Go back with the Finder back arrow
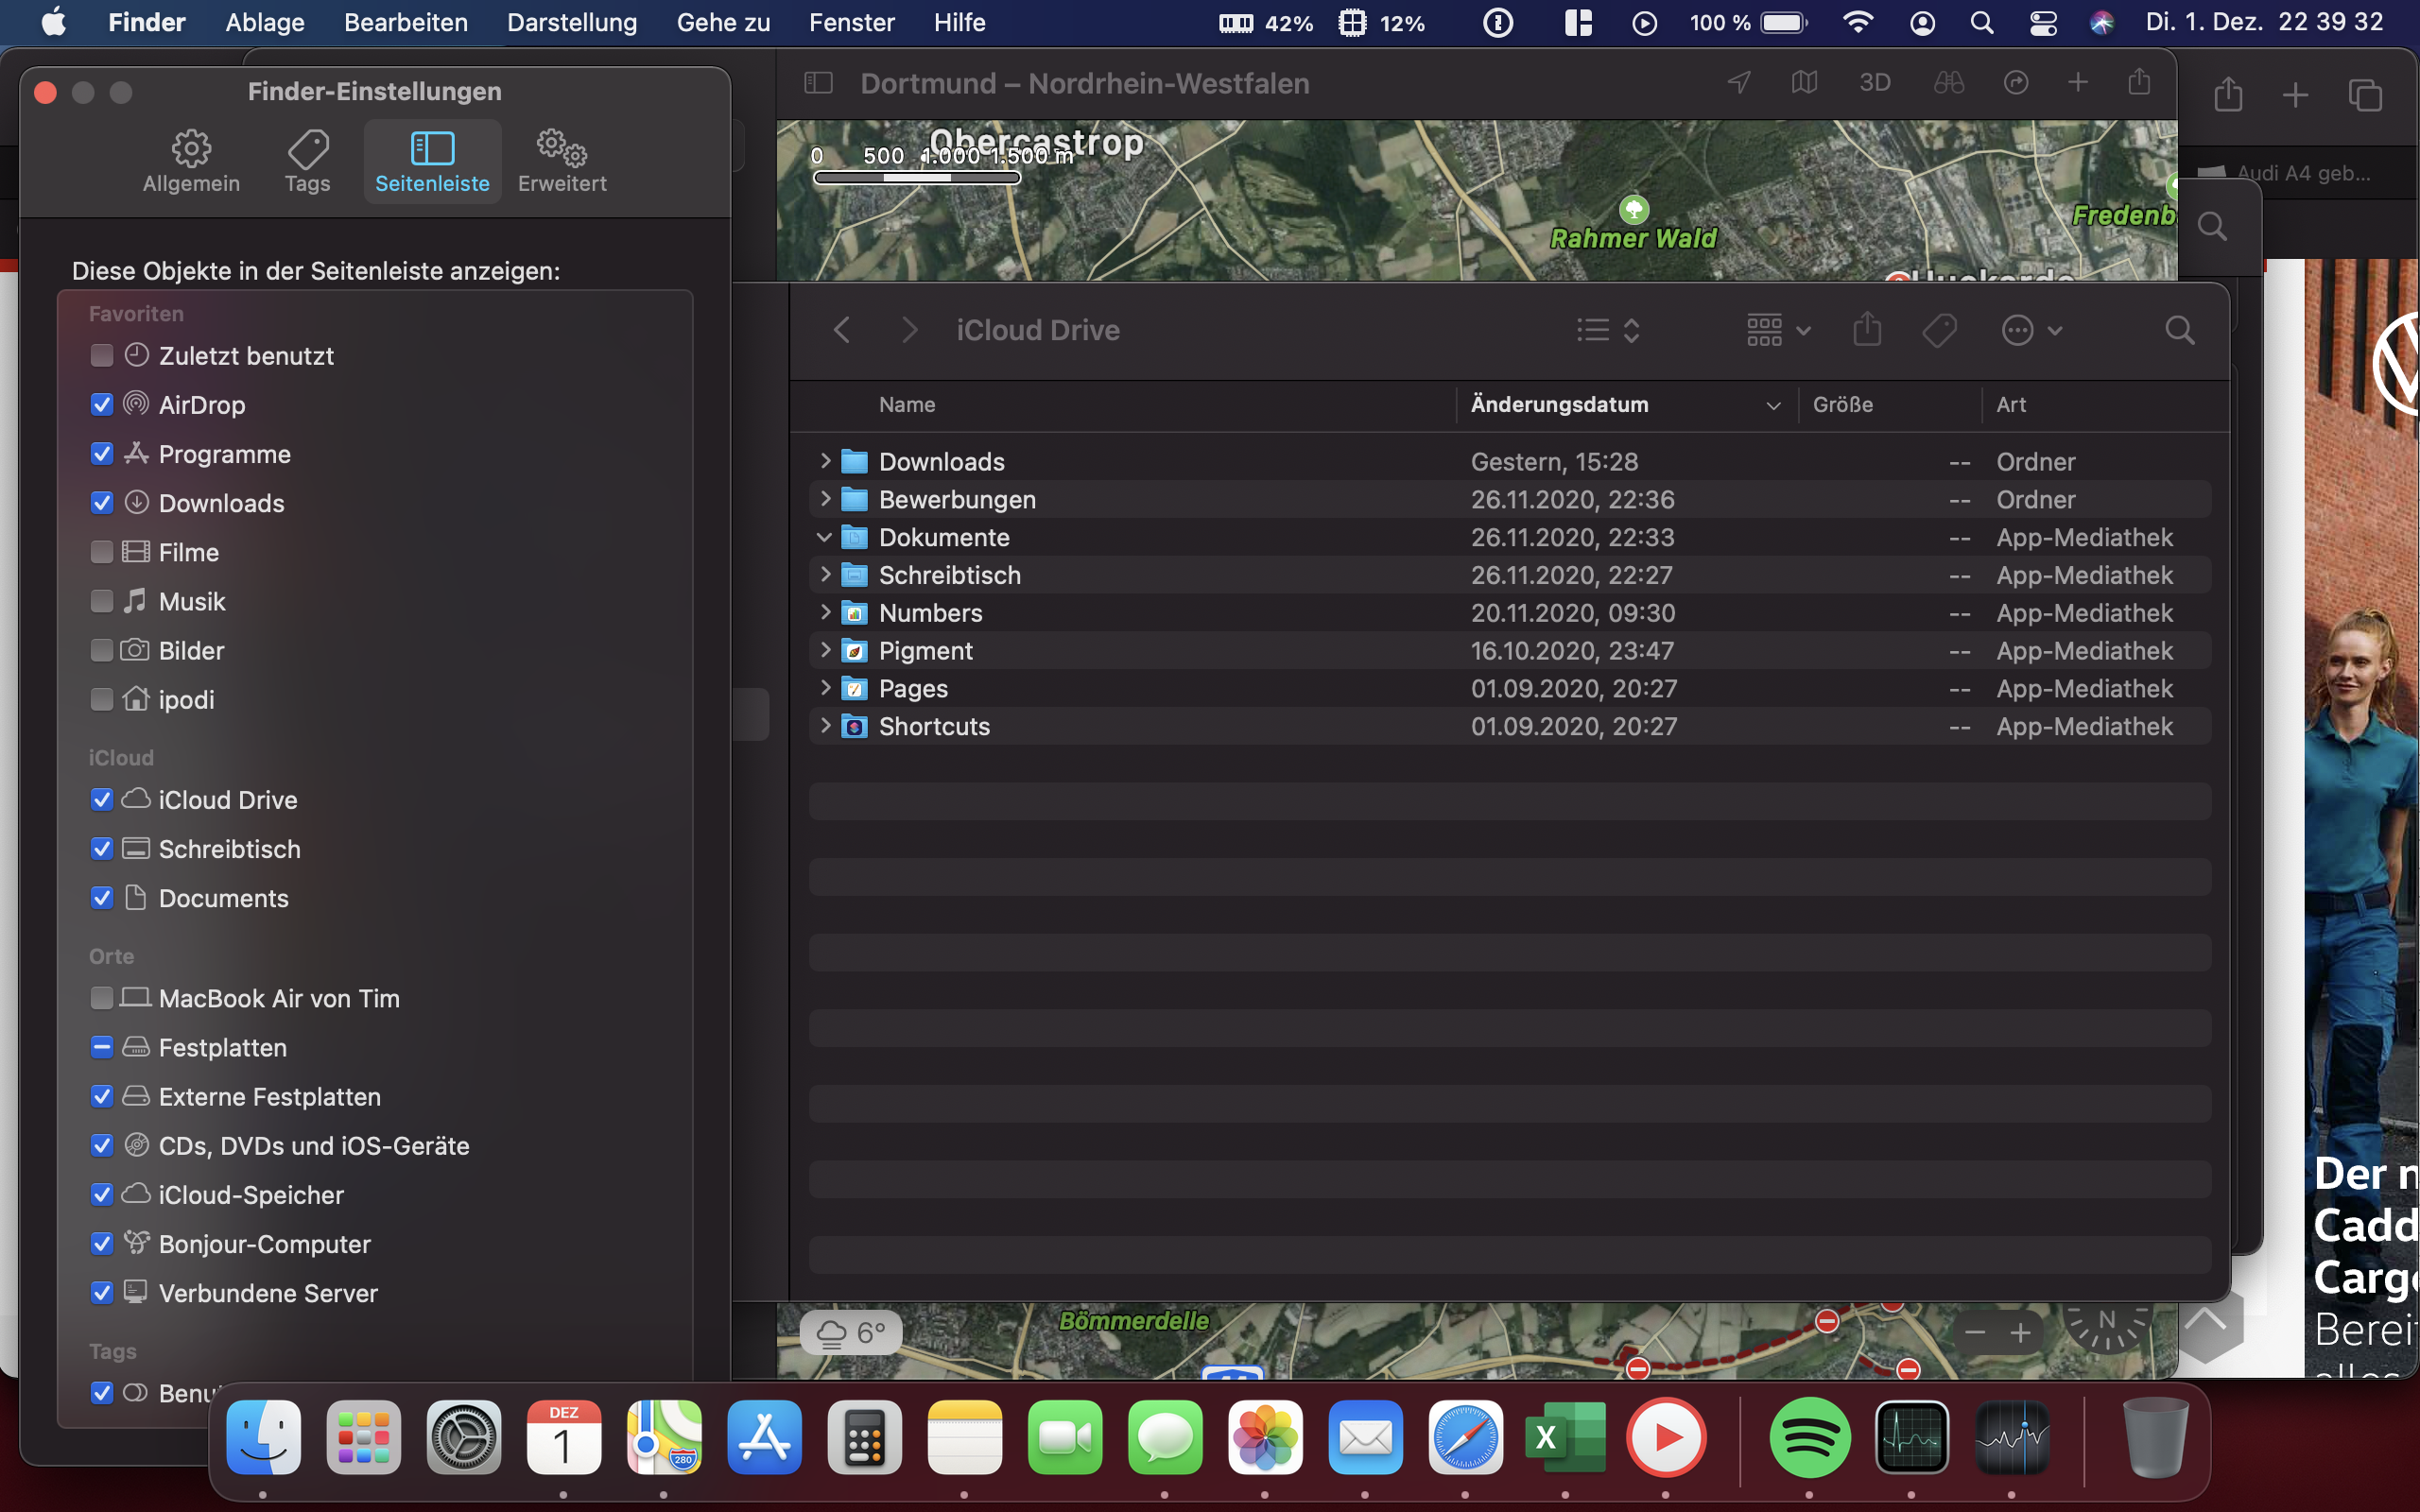2420x1512 pixels. tap(842, 330)
